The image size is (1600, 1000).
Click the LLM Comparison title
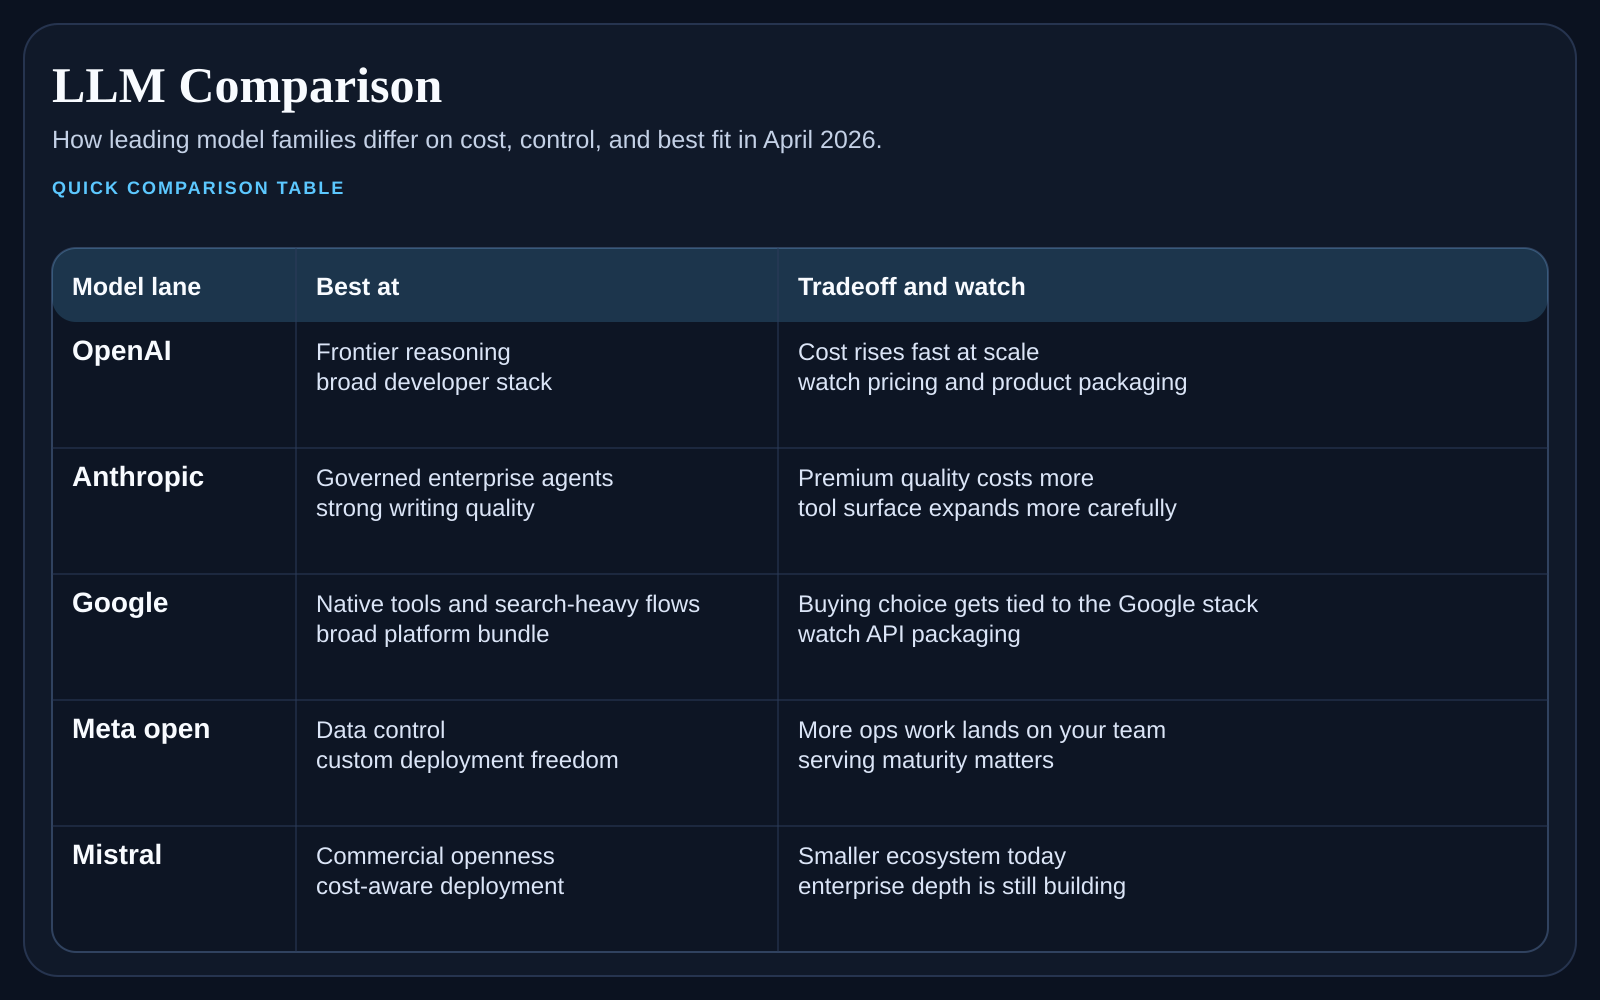[247, 86]
